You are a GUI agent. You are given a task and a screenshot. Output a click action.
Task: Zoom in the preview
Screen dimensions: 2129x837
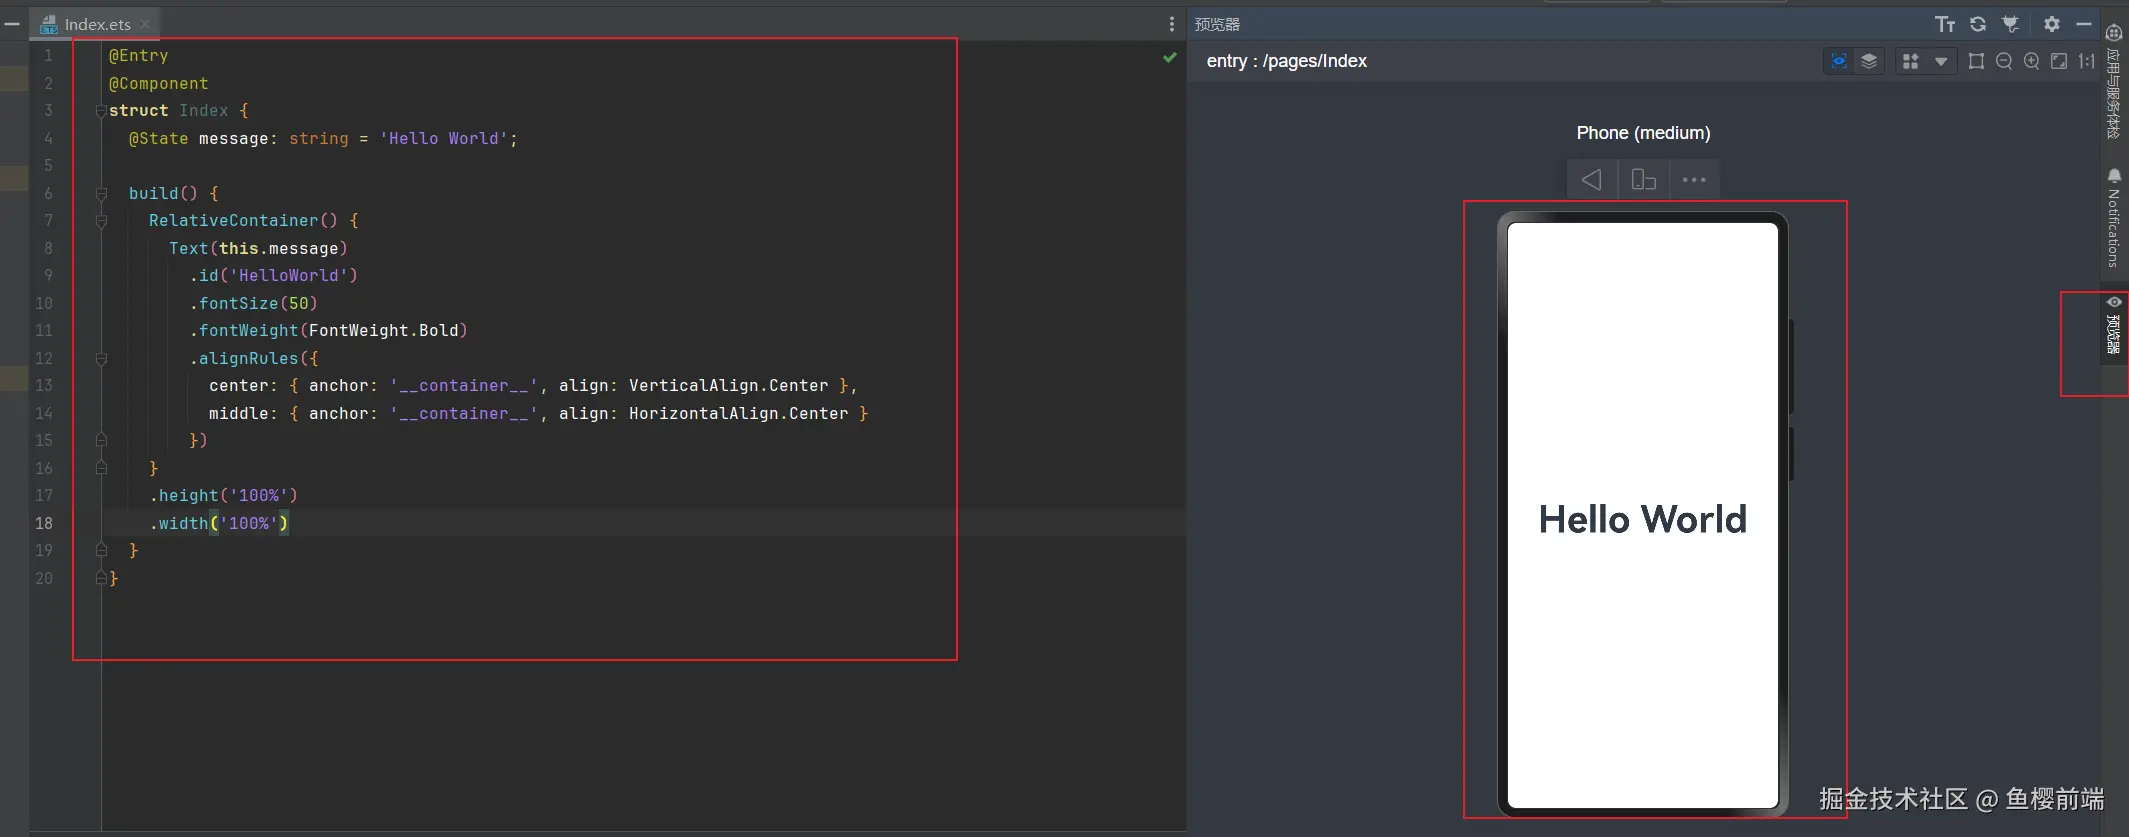tap(2032, 61)
